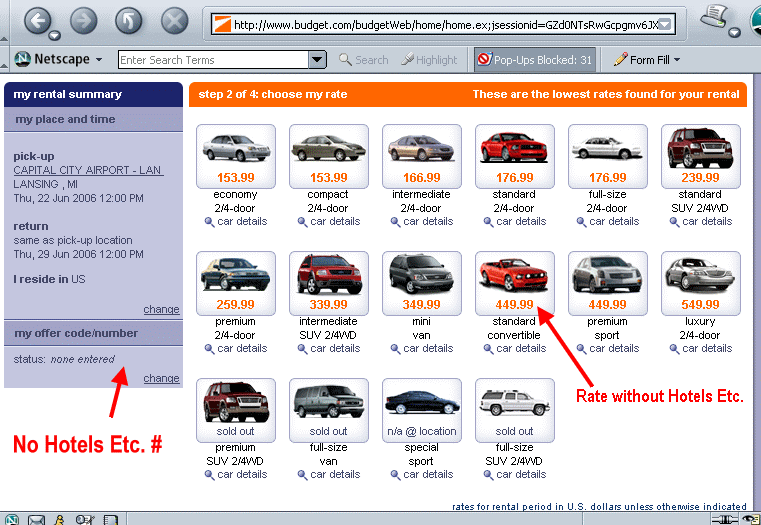Reload the page with the Reload icon
Screen dimensions: 761x525
coord(129,20)
